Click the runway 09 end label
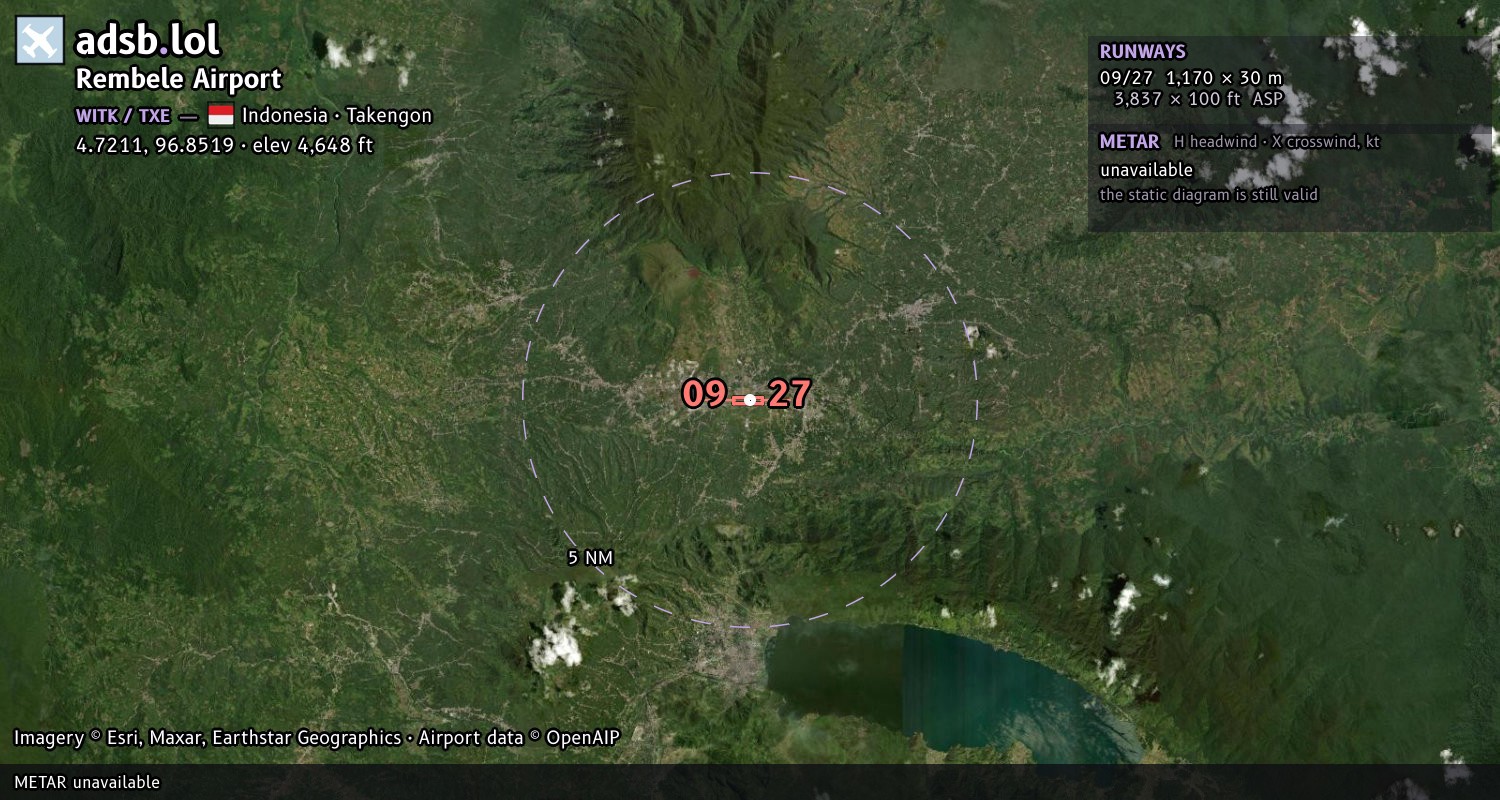Image resolution: width=1500 pixels, height=800 pixels. pos(704,394)
